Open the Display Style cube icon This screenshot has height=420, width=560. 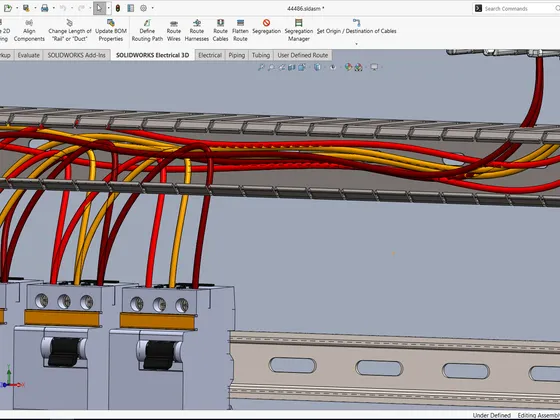pyautogui.click(x=317, y=67)
